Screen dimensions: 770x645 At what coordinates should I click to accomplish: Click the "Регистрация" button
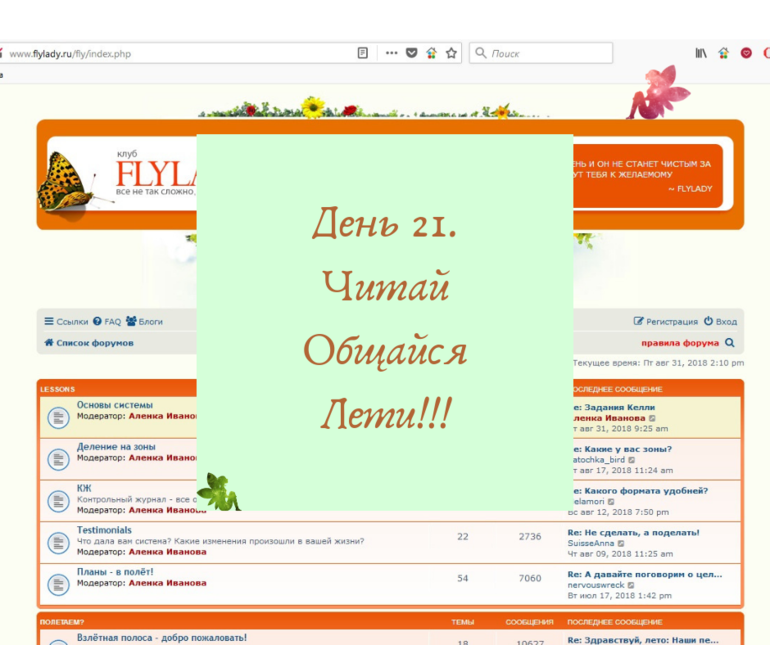tap(665, 322)
